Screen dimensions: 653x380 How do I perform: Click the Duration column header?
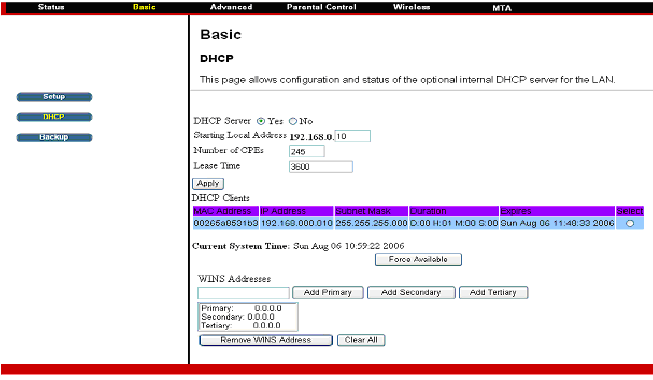454,211
